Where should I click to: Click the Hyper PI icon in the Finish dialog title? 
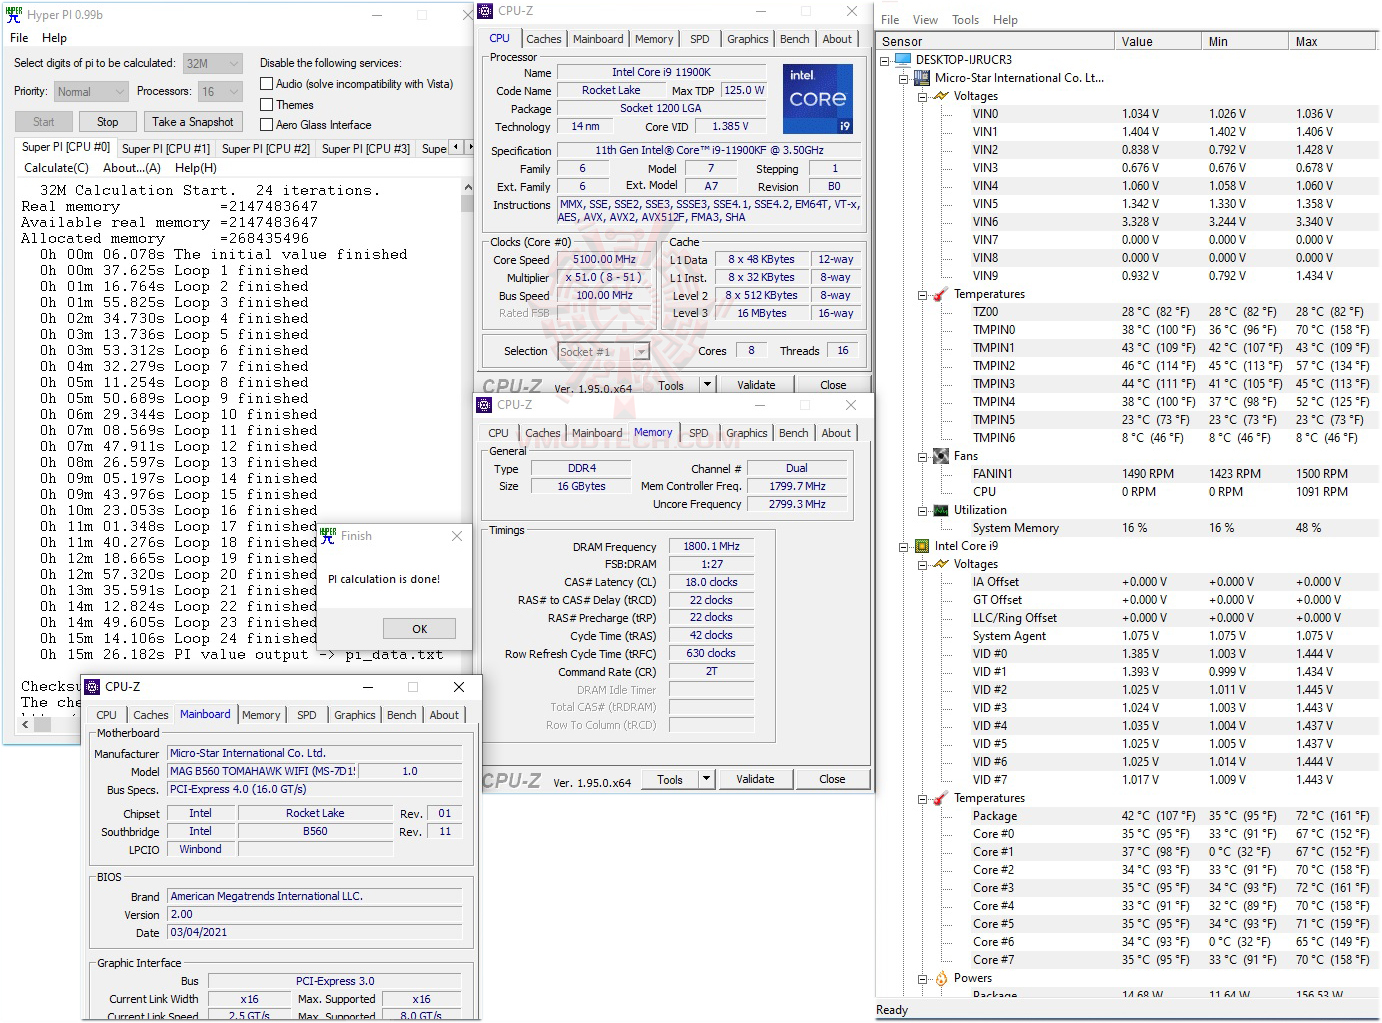click(328, 536)
